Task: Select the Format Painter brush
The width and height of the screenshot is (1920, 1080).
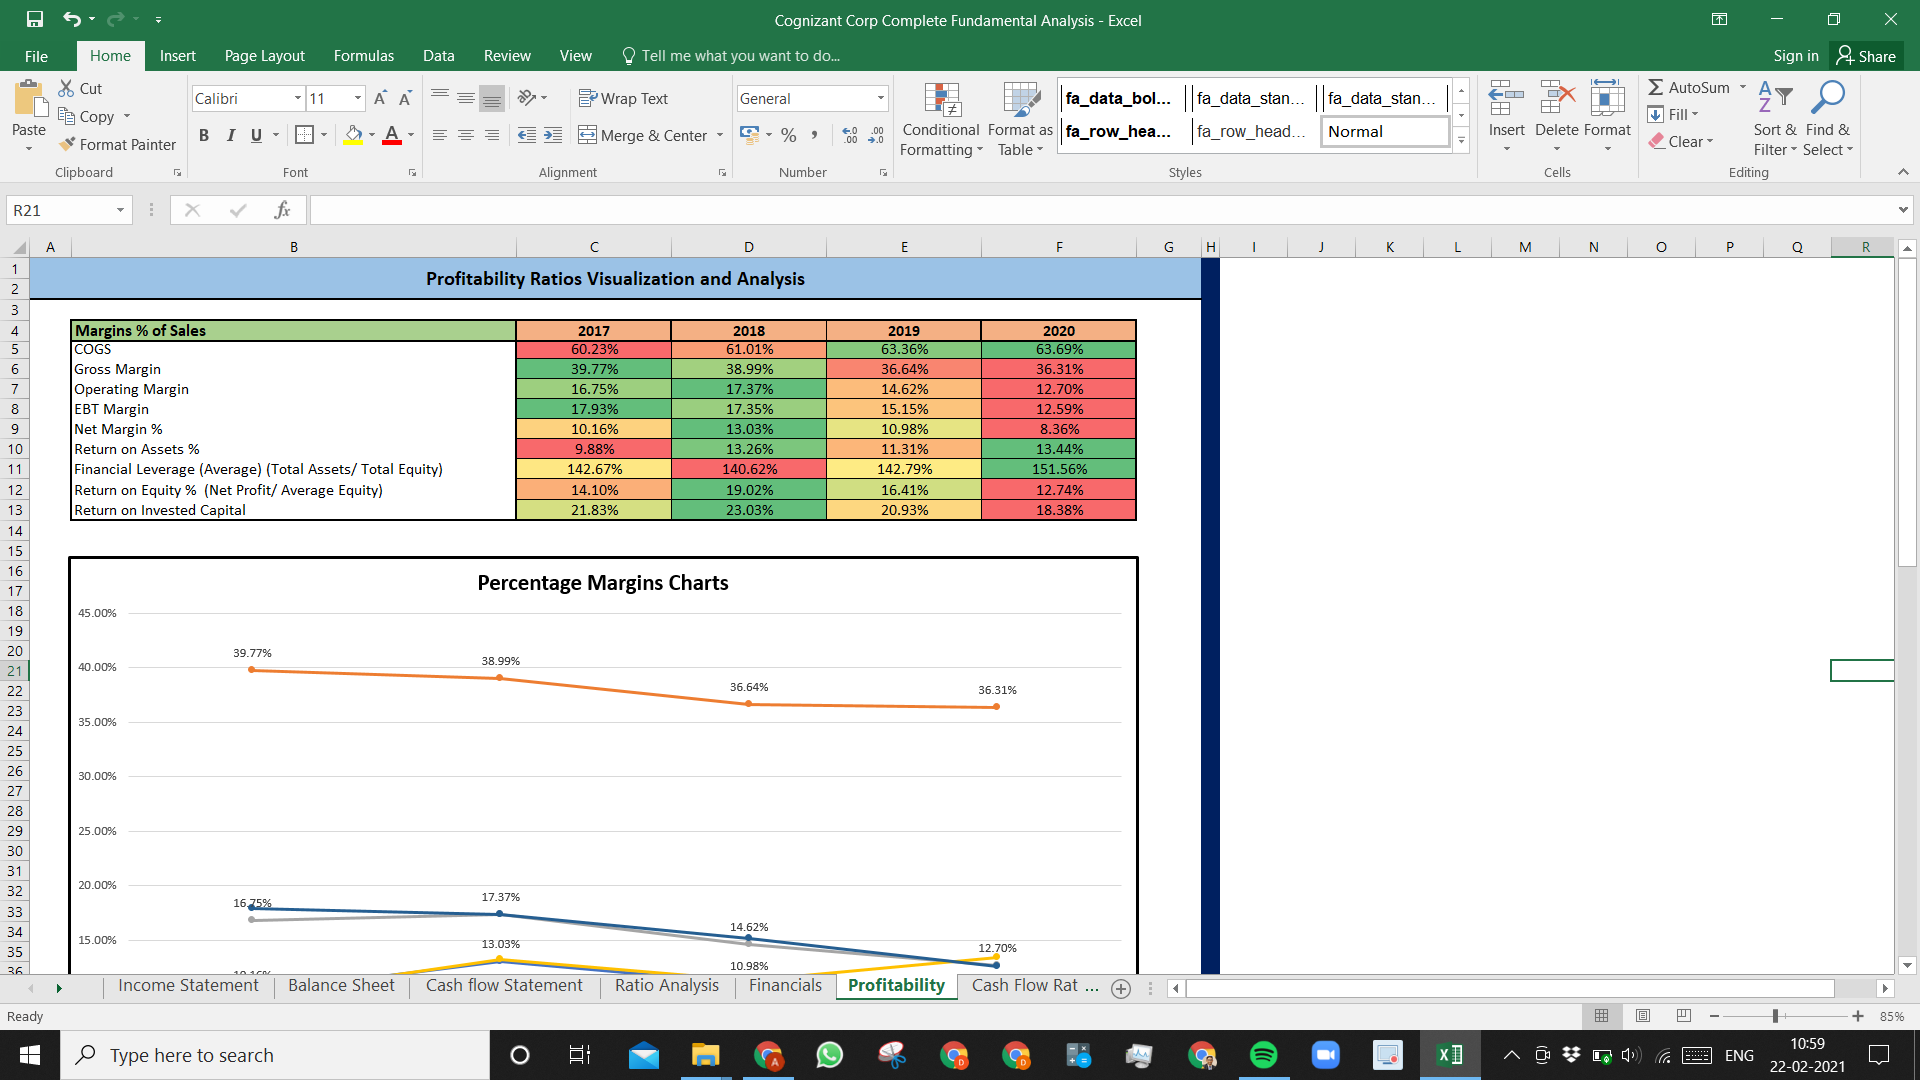Action: (67, 144)
